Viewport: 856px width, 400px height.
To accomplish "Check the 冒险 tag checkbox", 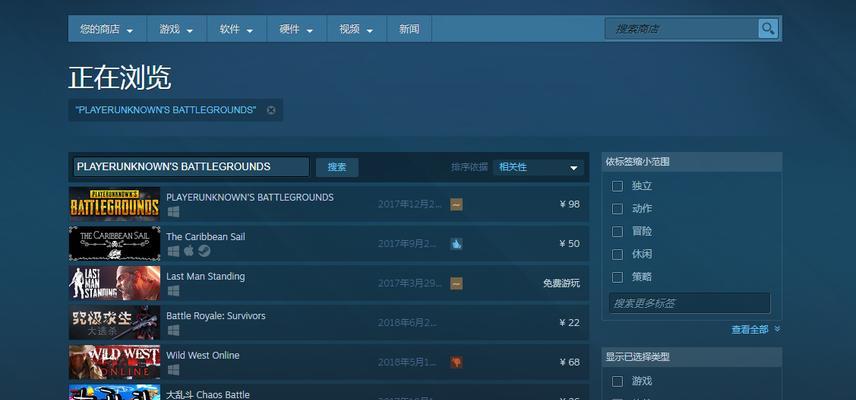I will tap(617, 231).
